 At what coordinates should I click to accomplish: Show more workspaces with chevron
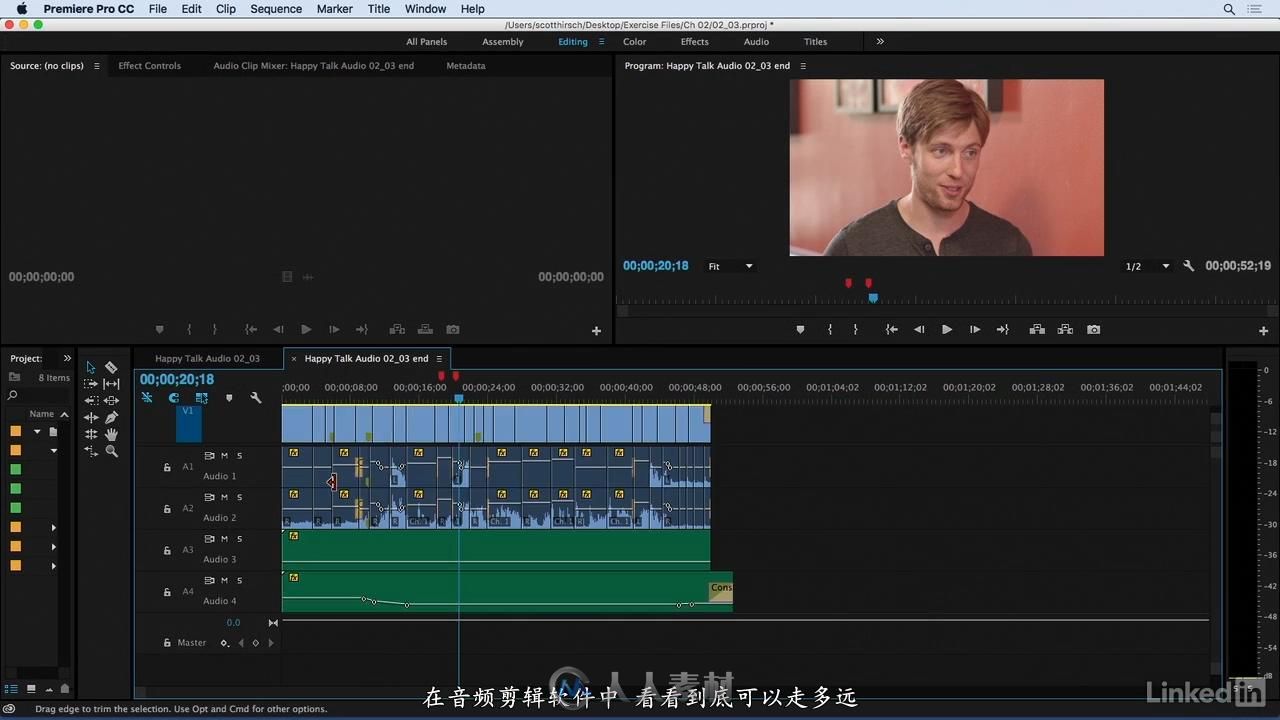880,42
